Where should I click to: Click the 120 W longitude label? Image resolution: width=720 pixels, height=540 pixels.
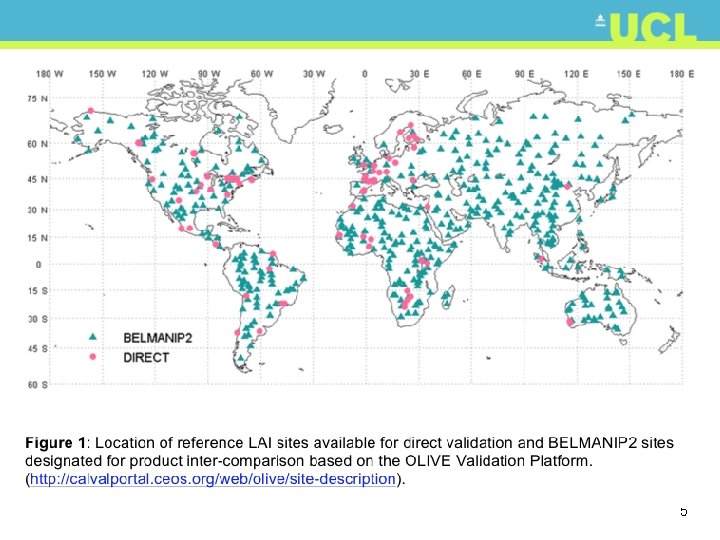point(155,74)
